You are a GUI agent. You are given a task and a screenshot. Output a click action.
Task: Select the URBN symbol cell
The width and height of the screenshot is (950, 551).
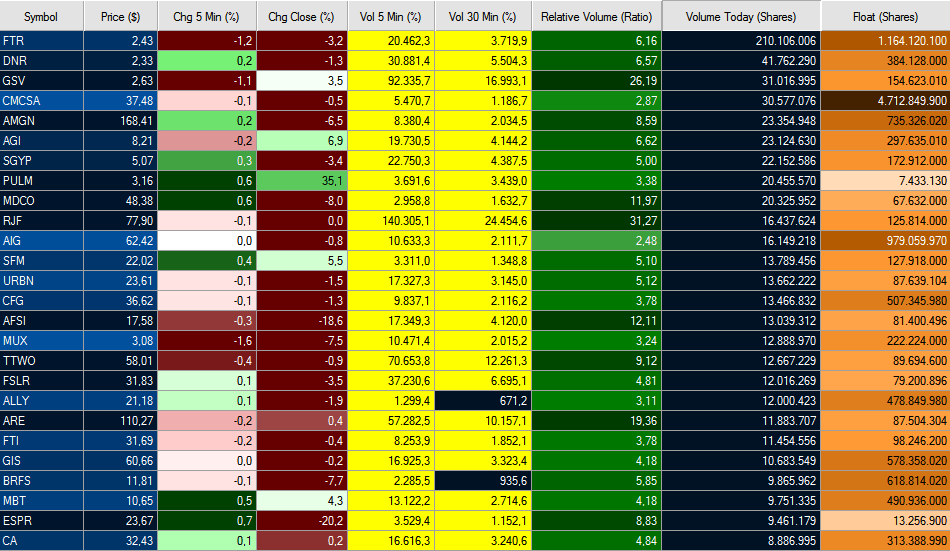pyautogui.click(x=42, y=281)
